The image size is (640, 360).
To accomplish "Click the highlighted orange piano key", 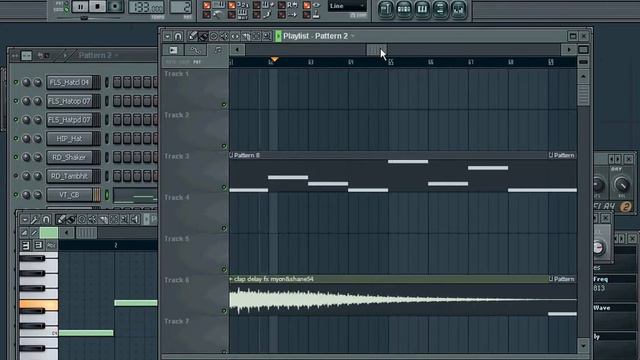I will [39, 304].
